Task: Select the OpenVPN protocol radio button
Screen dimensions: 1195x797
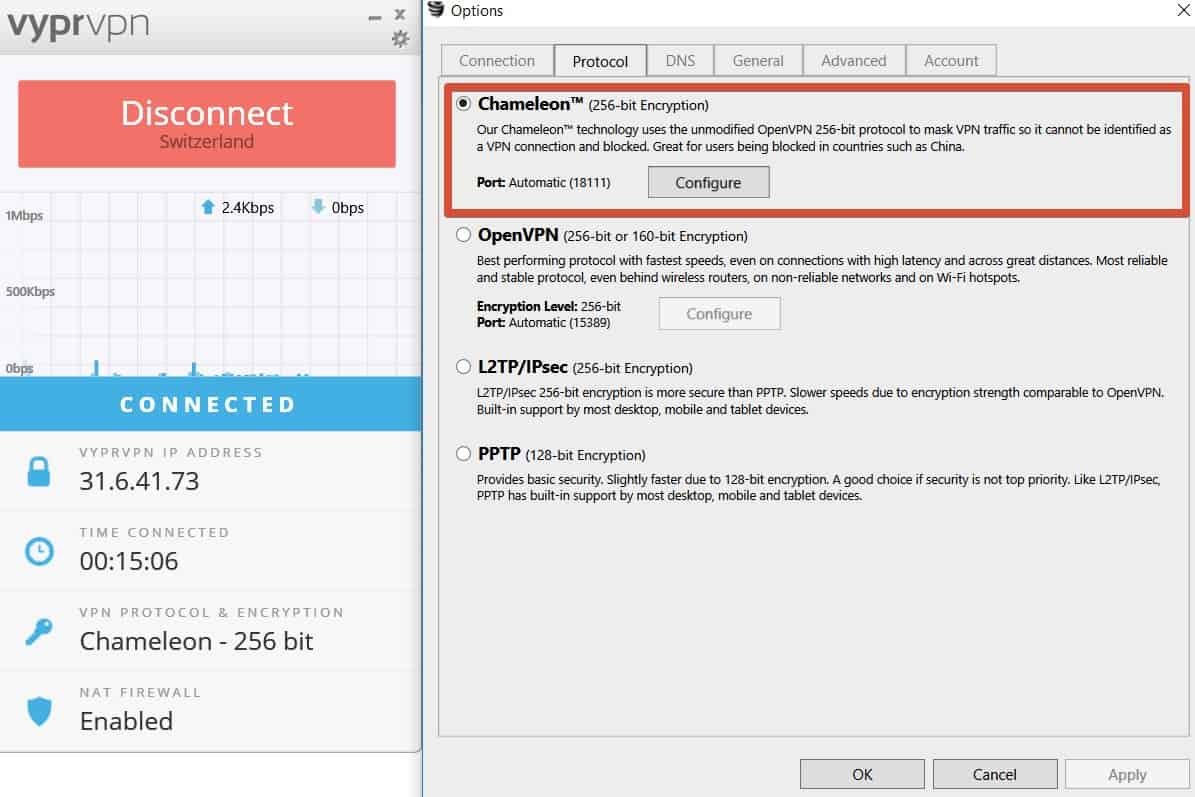Action: (463, 235)
